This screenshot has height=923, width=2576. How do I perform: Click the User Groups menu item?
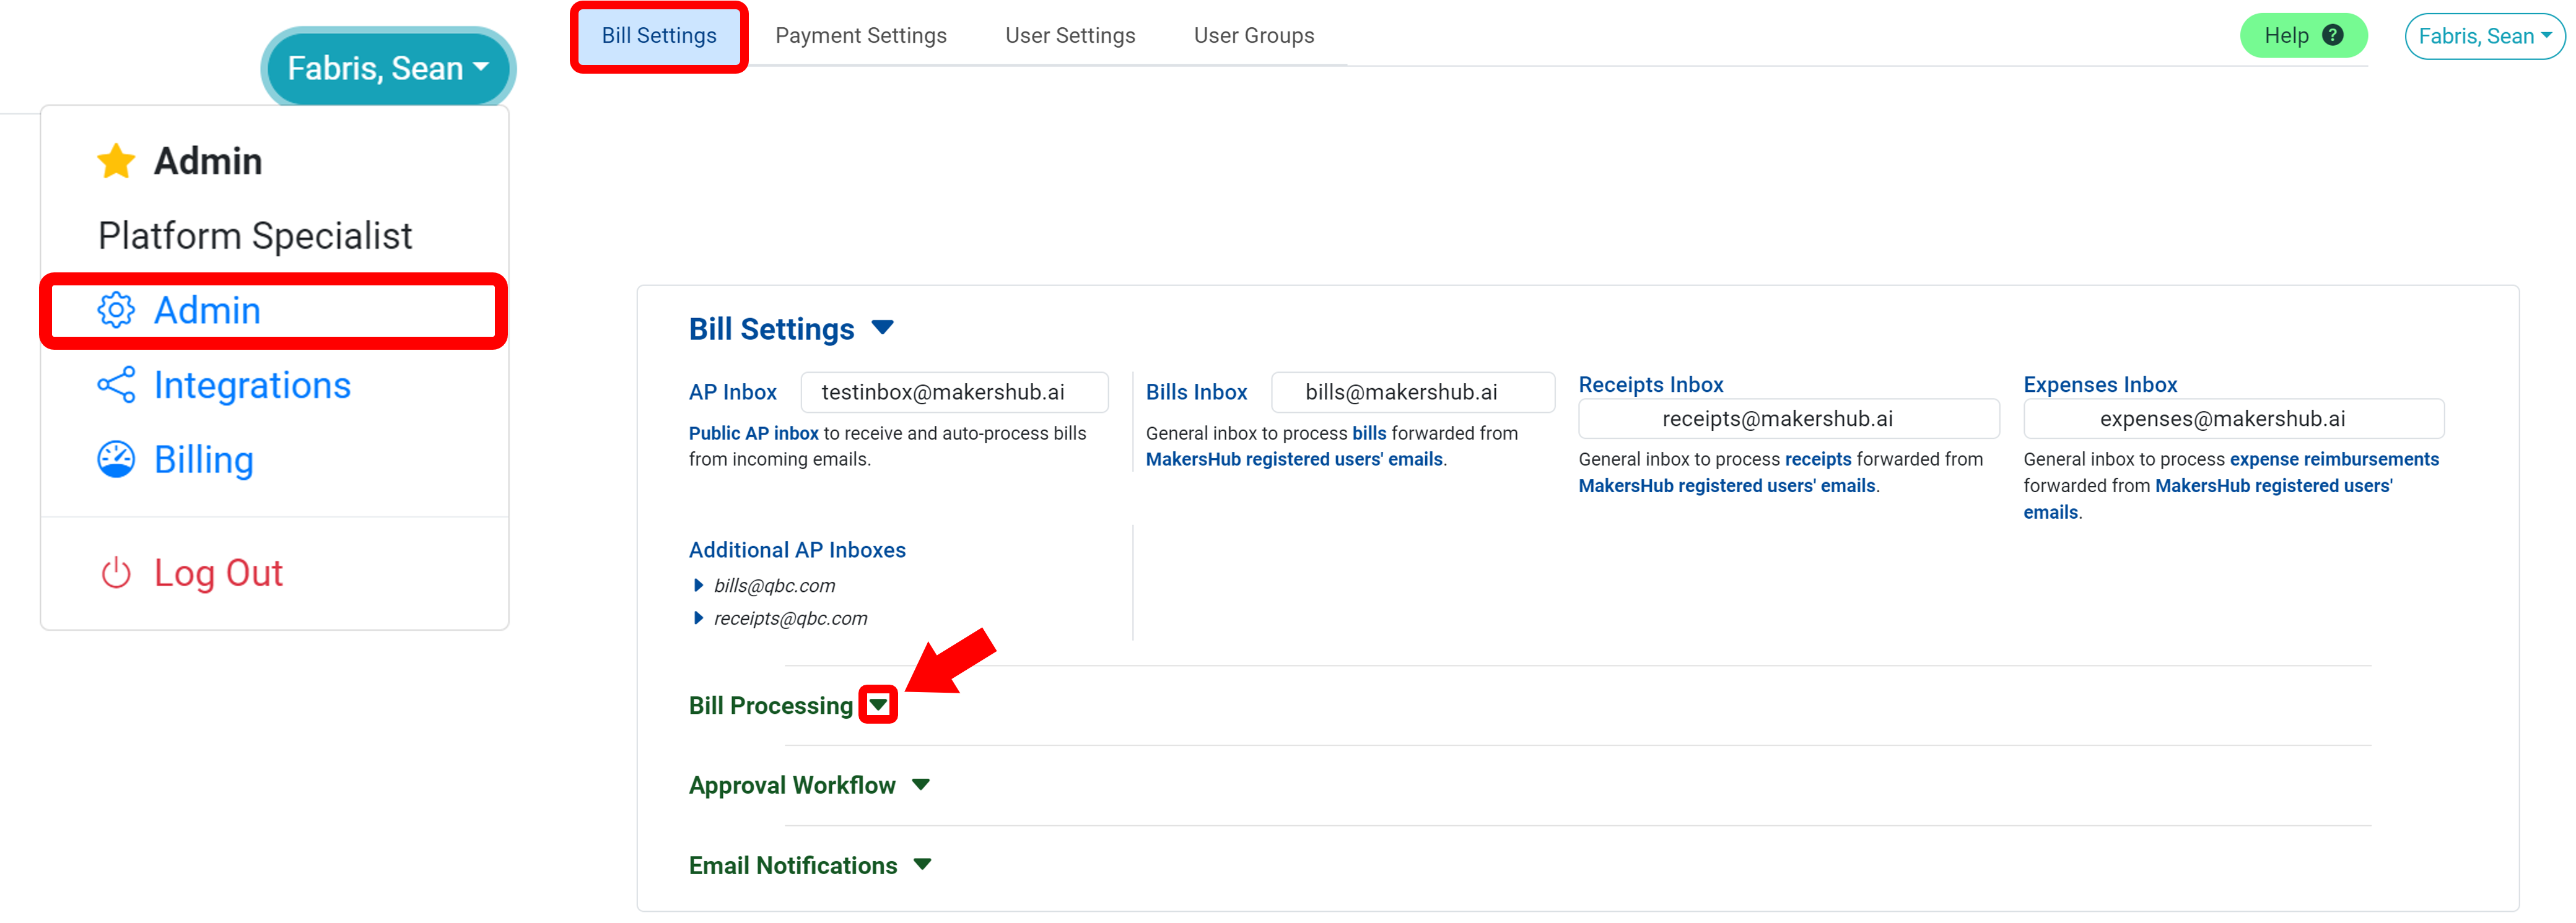(x=1254, y=35)
